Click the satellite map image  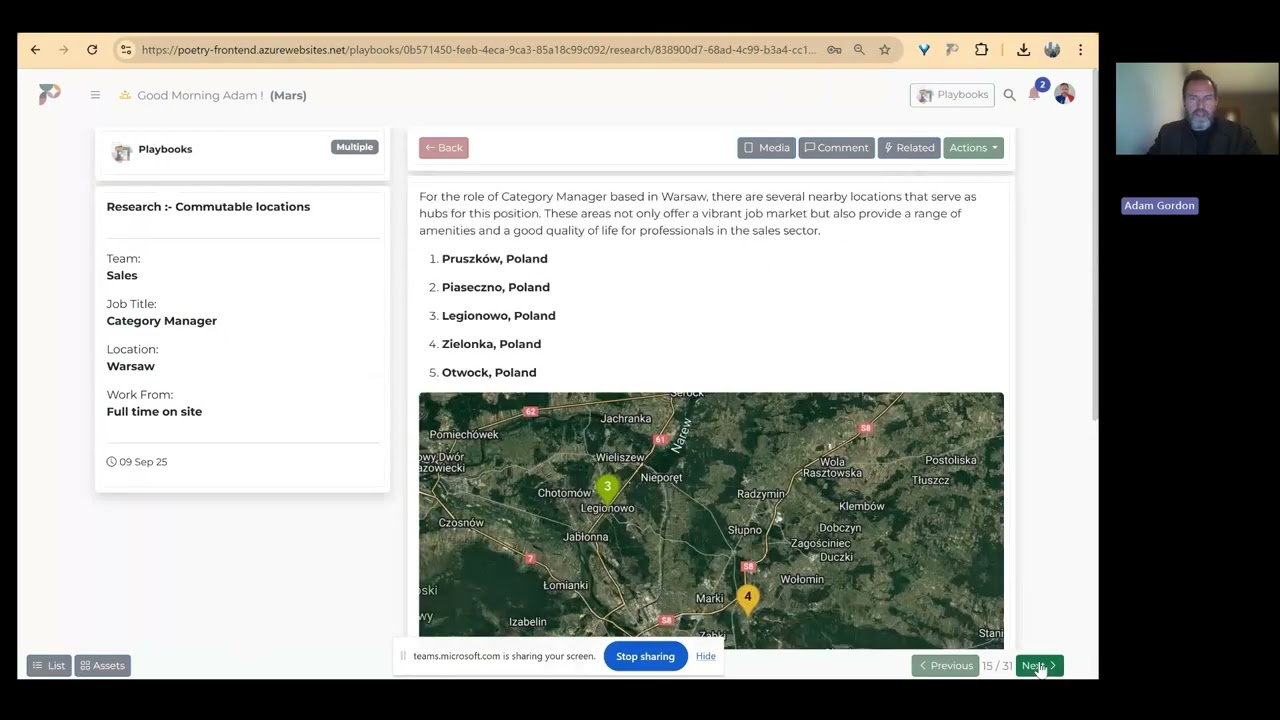[711, 520]
